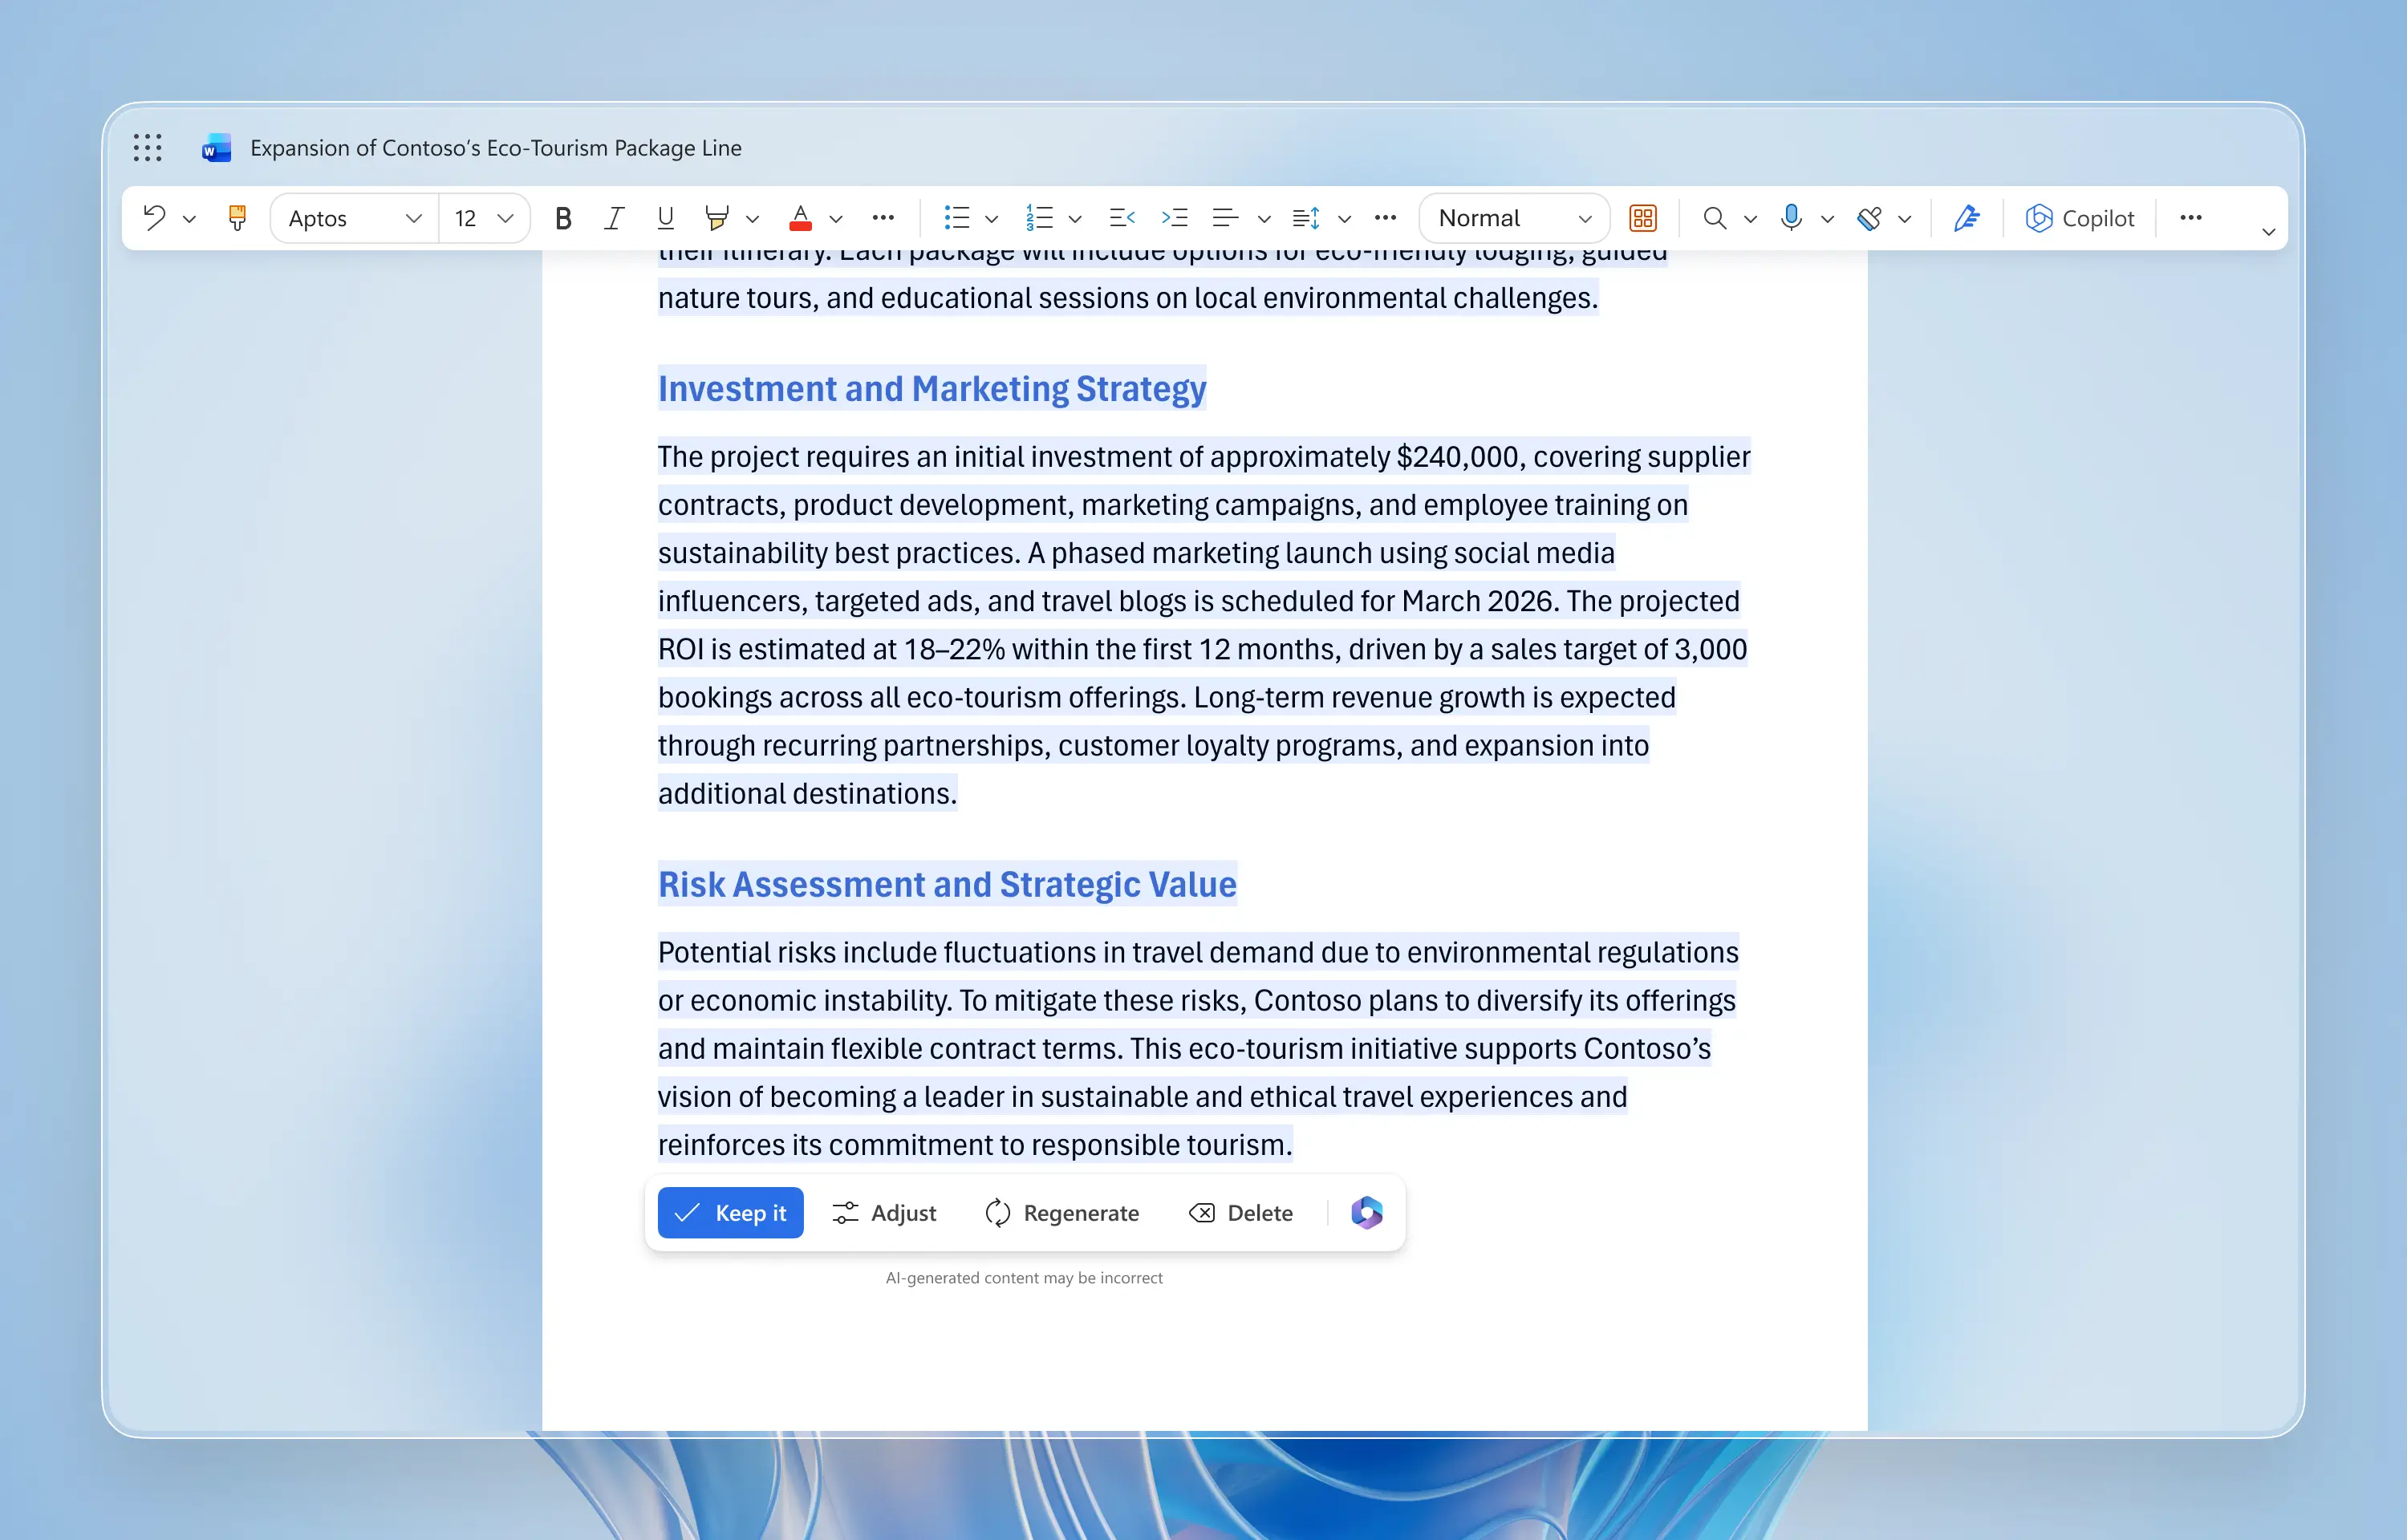Click the Decrease Indent icon
Viewport: 2407px width, 1540px height.
tap(1122, 218)
